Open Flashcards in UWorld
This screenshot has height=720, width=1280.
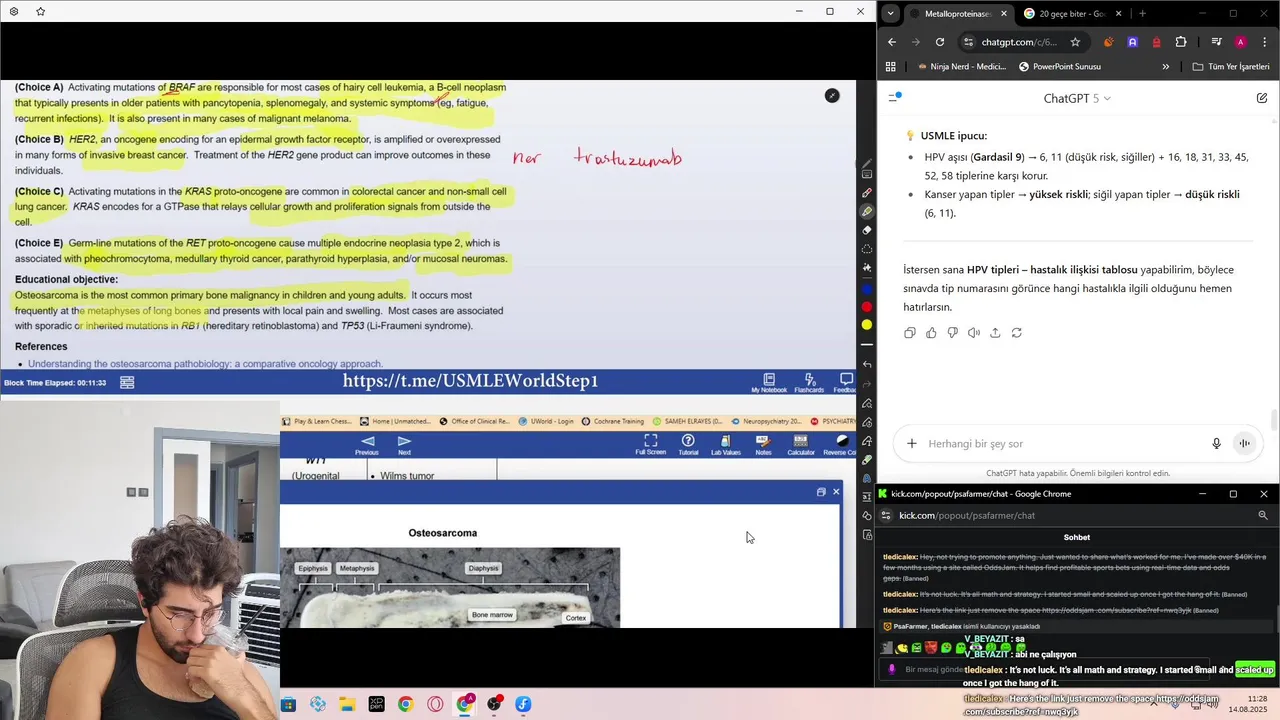click(x=809, y=383)
